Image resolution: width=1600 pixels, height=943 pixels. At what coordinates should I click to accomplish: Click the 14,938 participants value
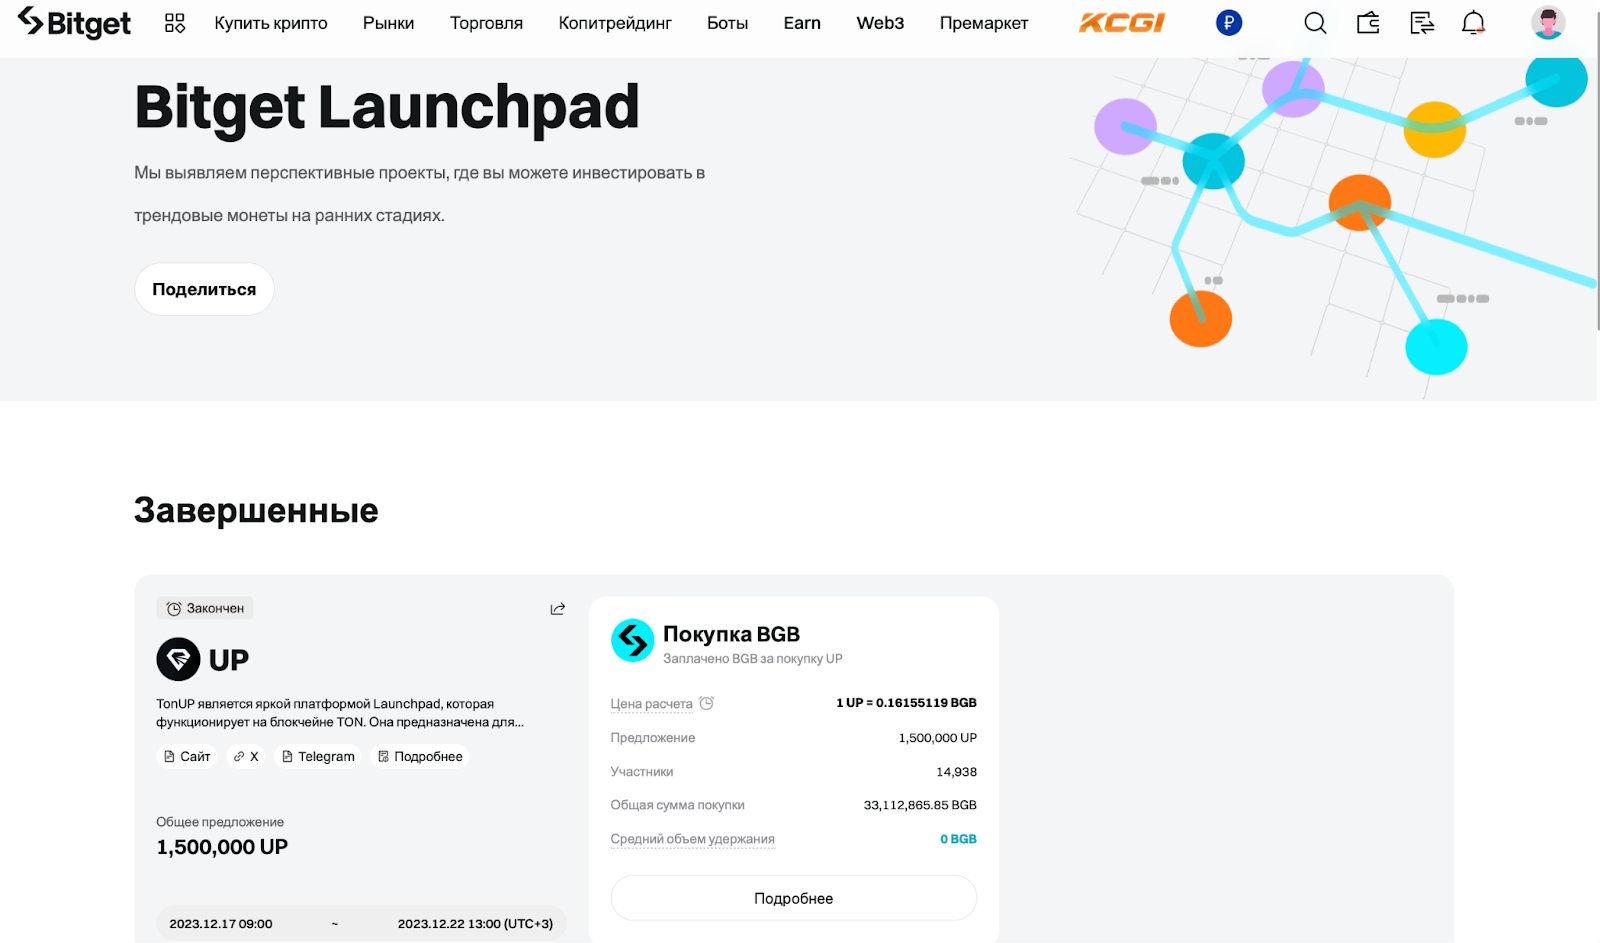(957, 772)
